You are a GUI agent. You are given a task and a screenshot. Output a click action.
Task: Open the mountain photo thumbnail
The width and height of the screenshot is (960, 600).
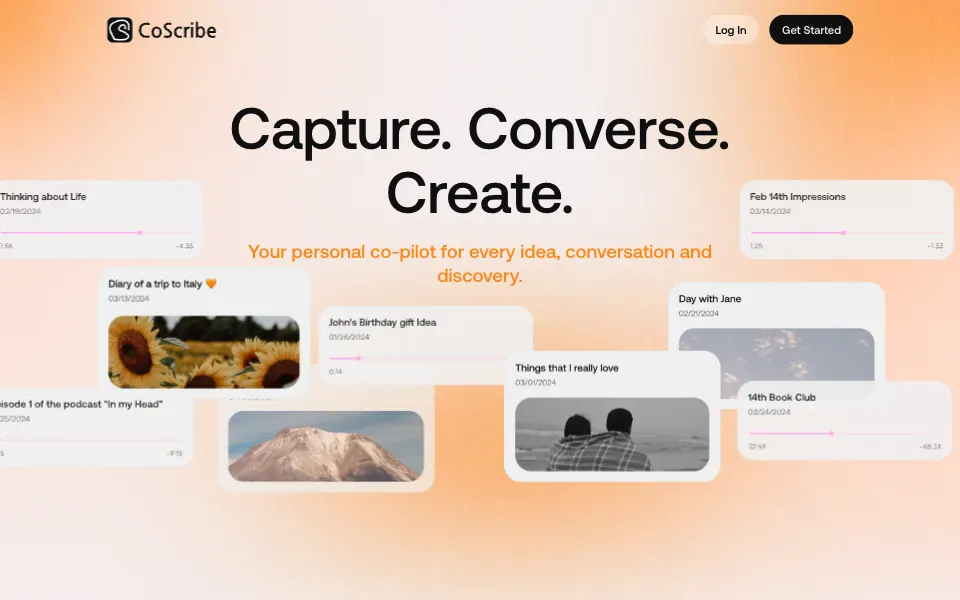(326, 446)
